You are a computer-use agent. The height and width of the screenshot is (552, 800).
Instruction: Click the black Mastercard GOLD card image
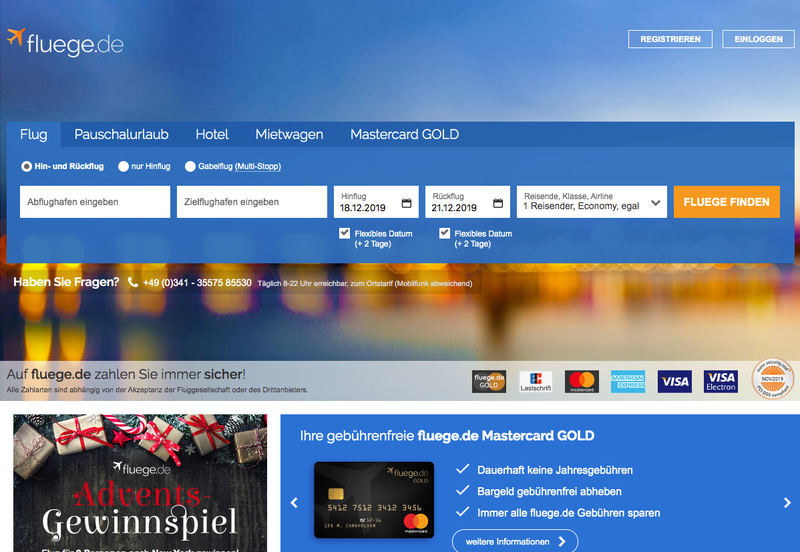pos(374,500)
